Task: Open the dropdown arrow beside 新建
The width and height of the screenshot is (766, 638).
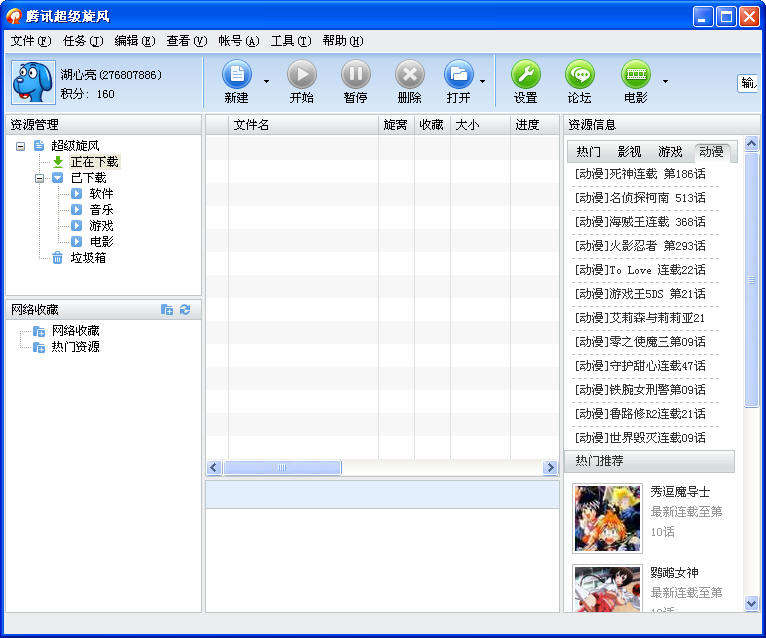Action: tap(266, 82)
